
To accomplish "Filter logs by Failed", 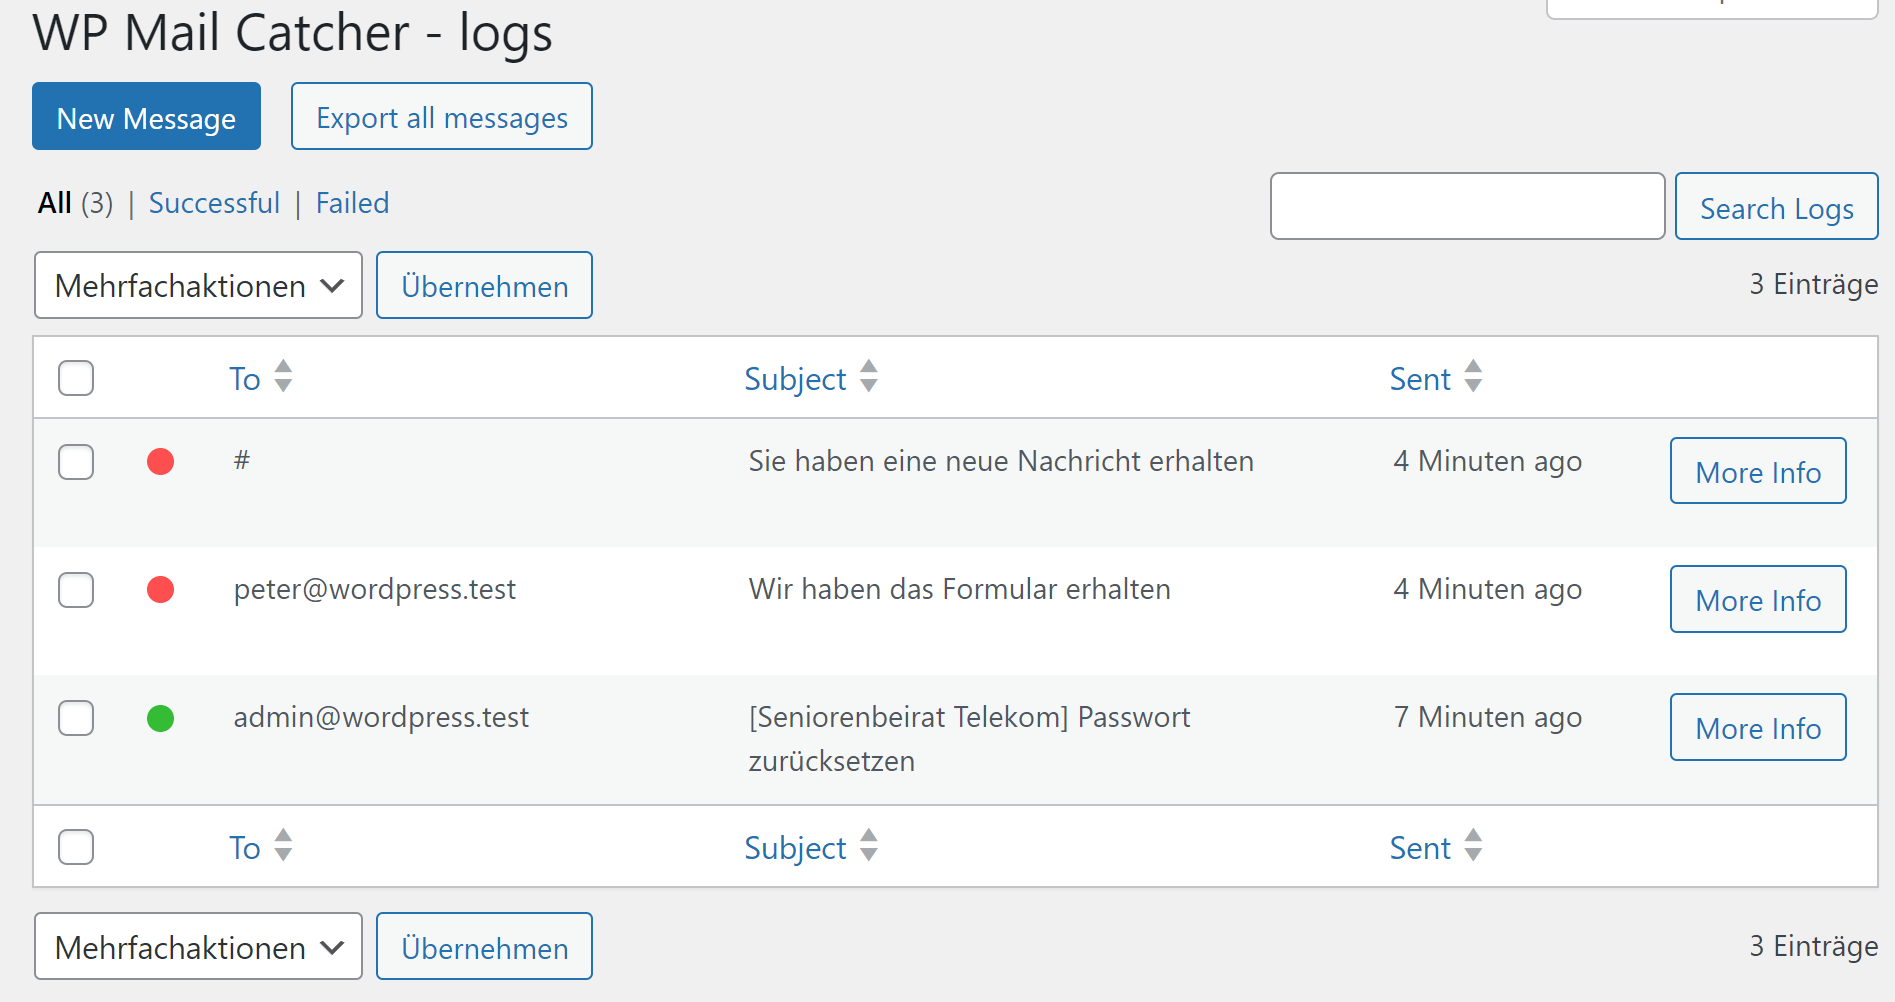I will coord(352,203).
